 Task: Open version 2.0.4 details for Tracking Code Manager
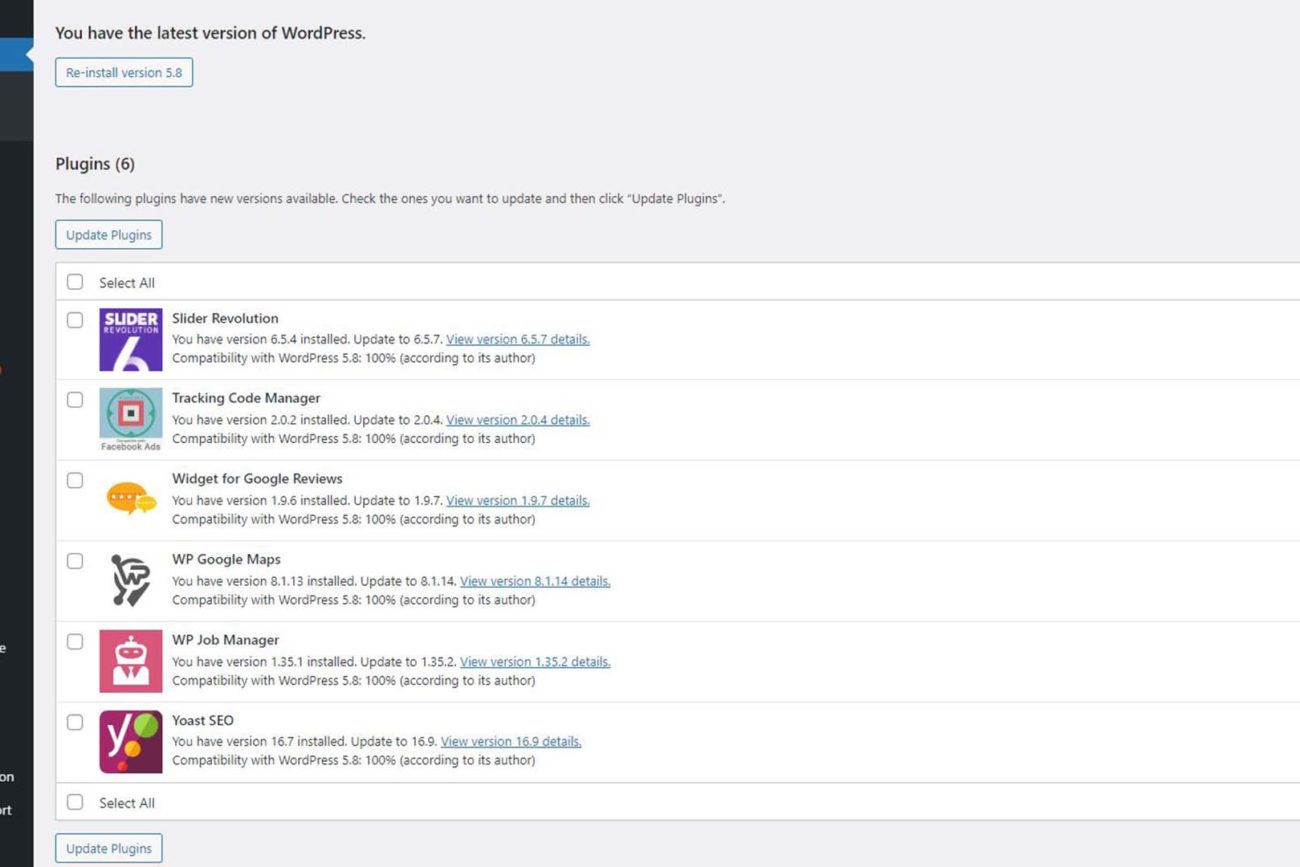coord(517,420)
